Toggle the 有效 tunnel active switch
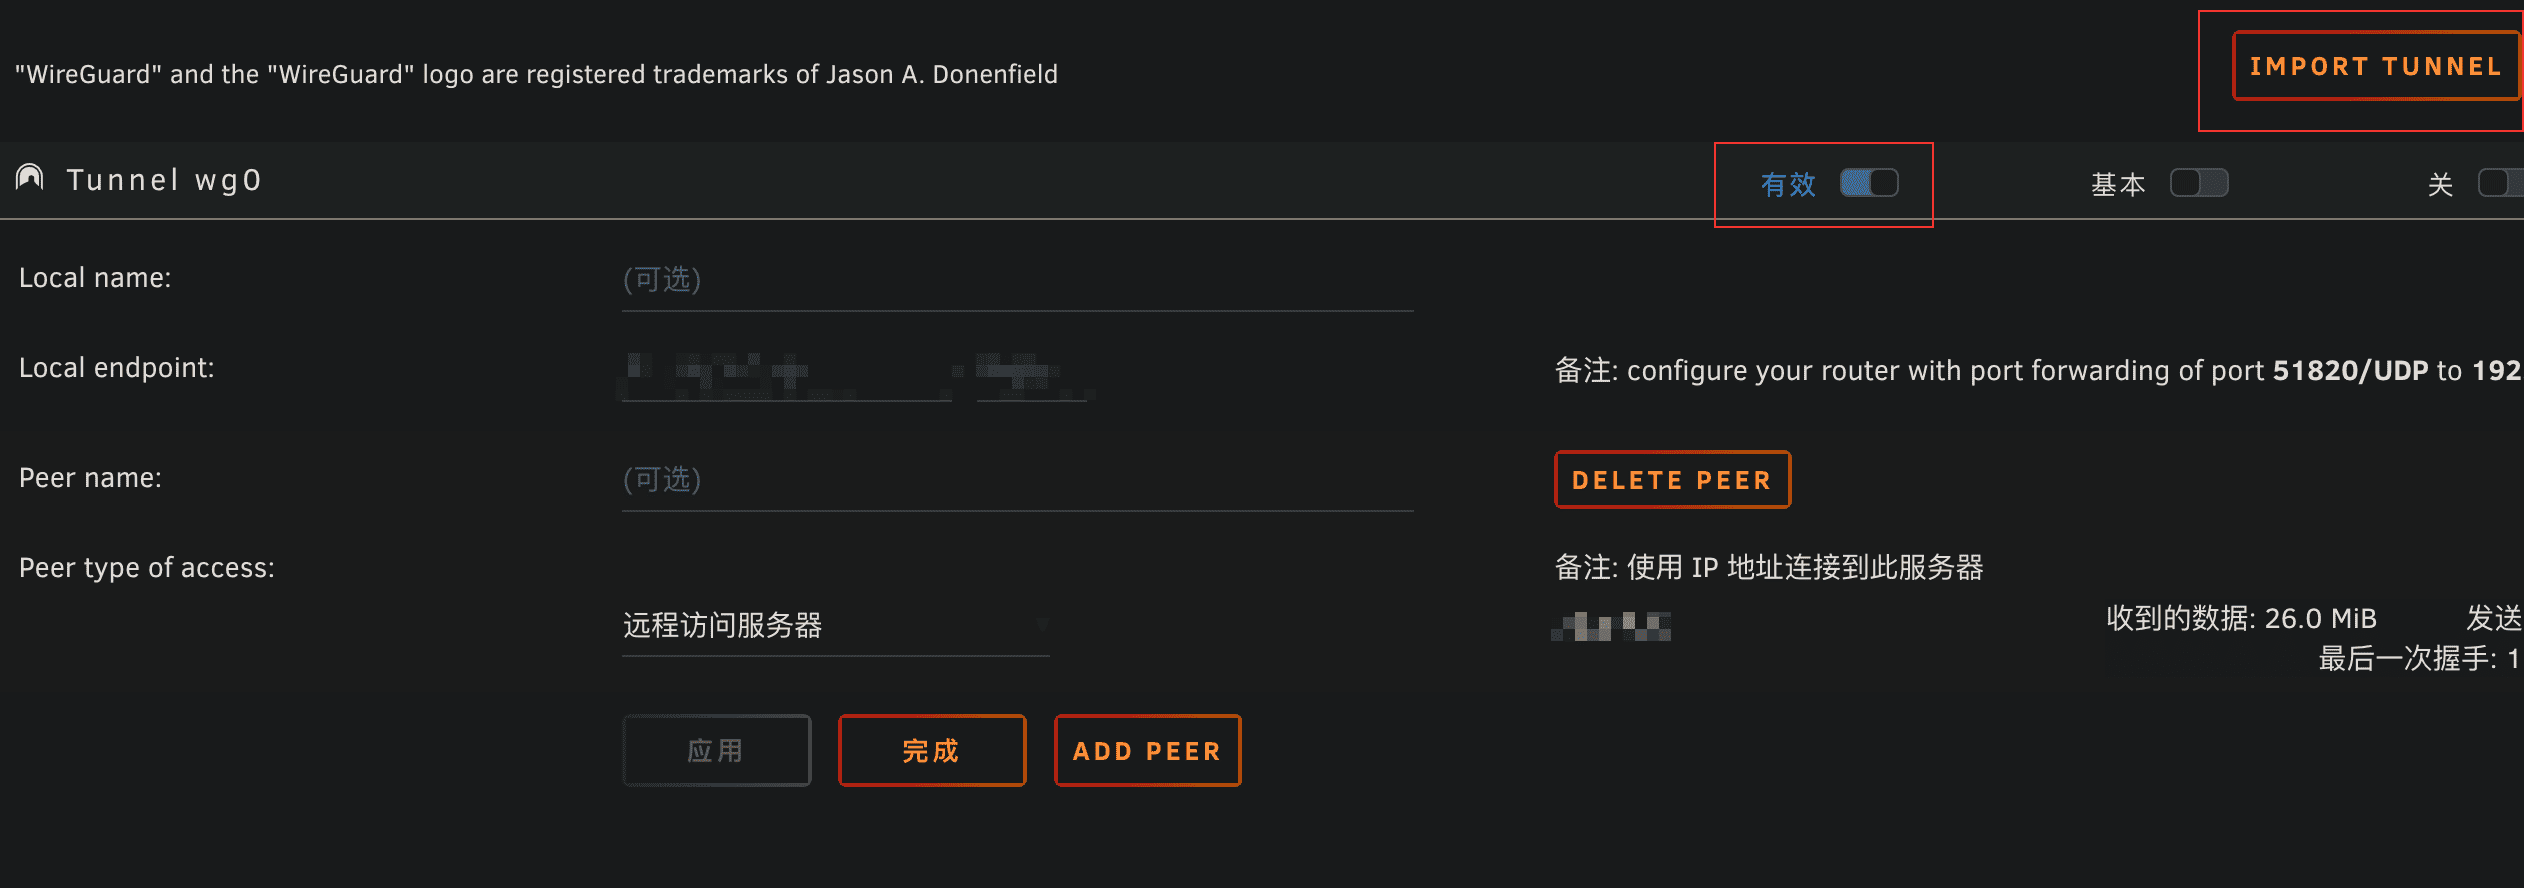 [1869, 183]
